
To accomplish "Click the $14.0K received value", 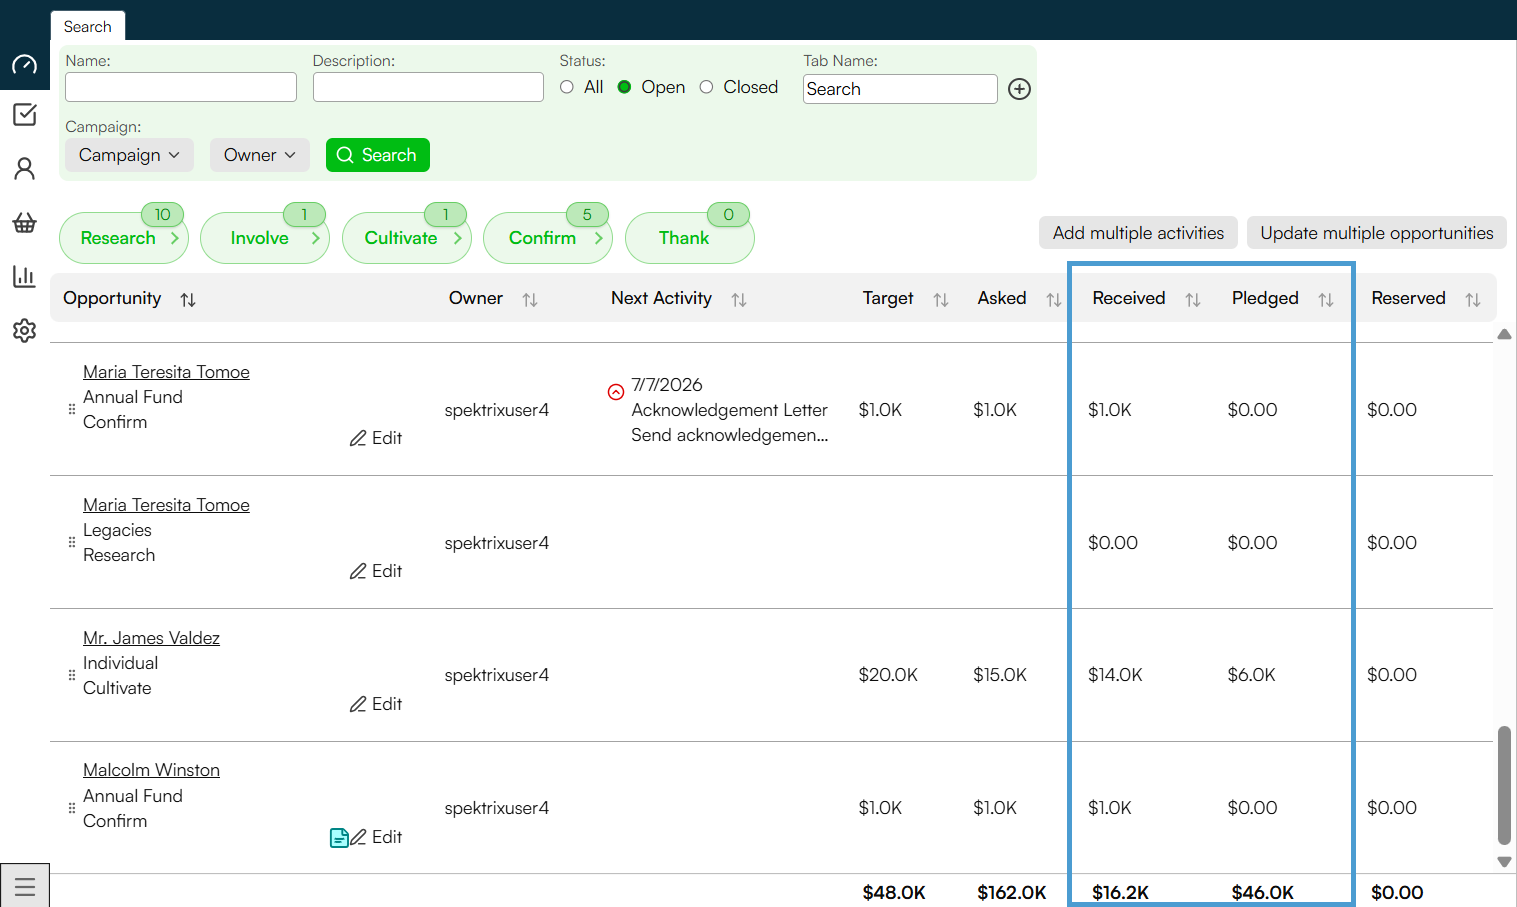I will (1115, 675).
